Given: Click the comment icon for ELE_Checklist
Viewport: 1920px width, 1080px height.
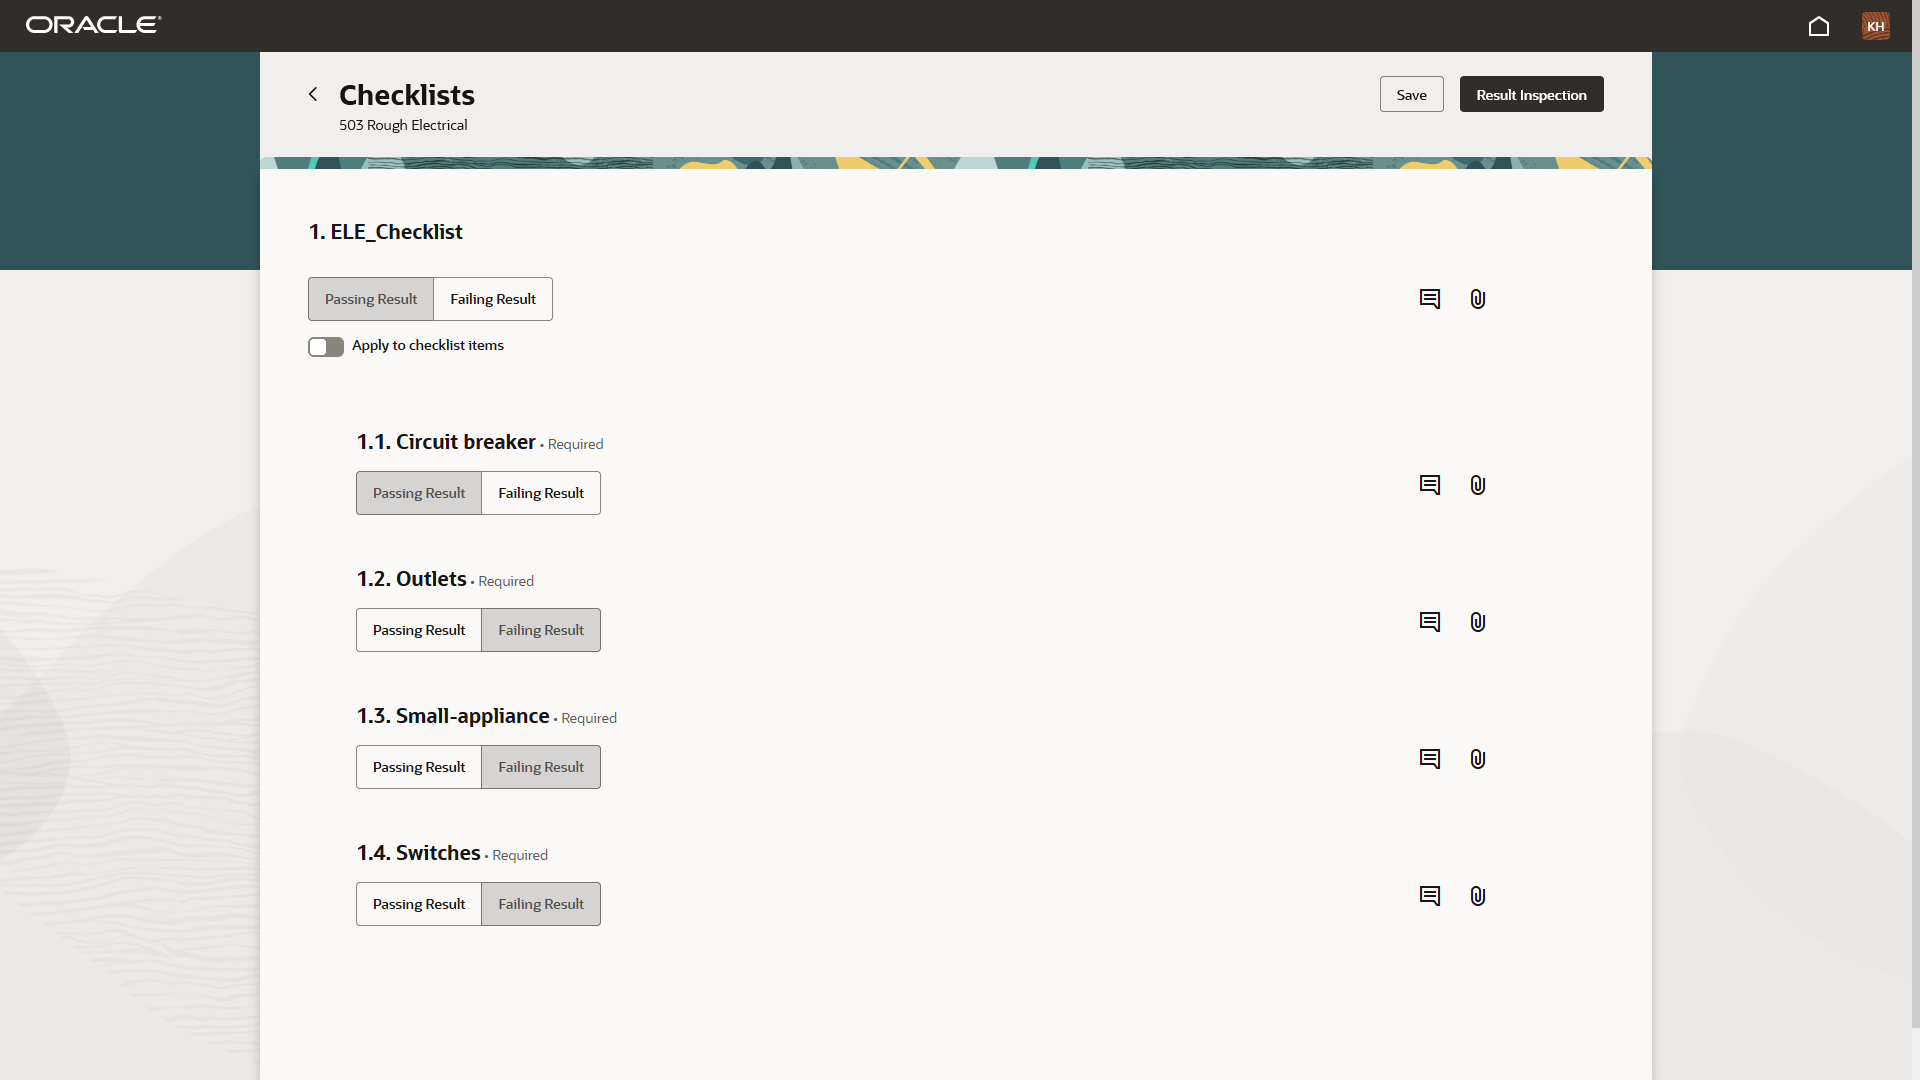Looking at the screenshot, I should tap(1428, 298).
